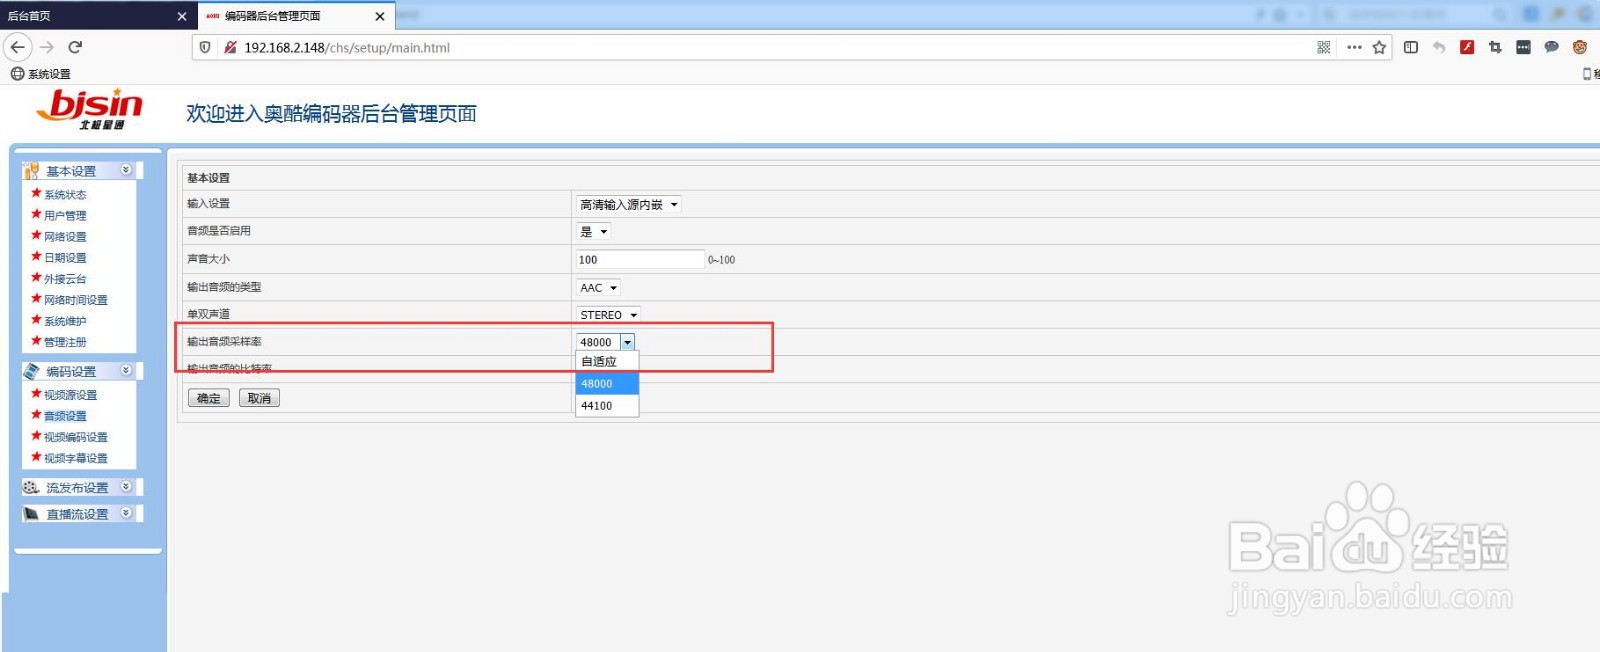
Task: Click the 取消 cancel button
Action: click(x=259, y=398)
